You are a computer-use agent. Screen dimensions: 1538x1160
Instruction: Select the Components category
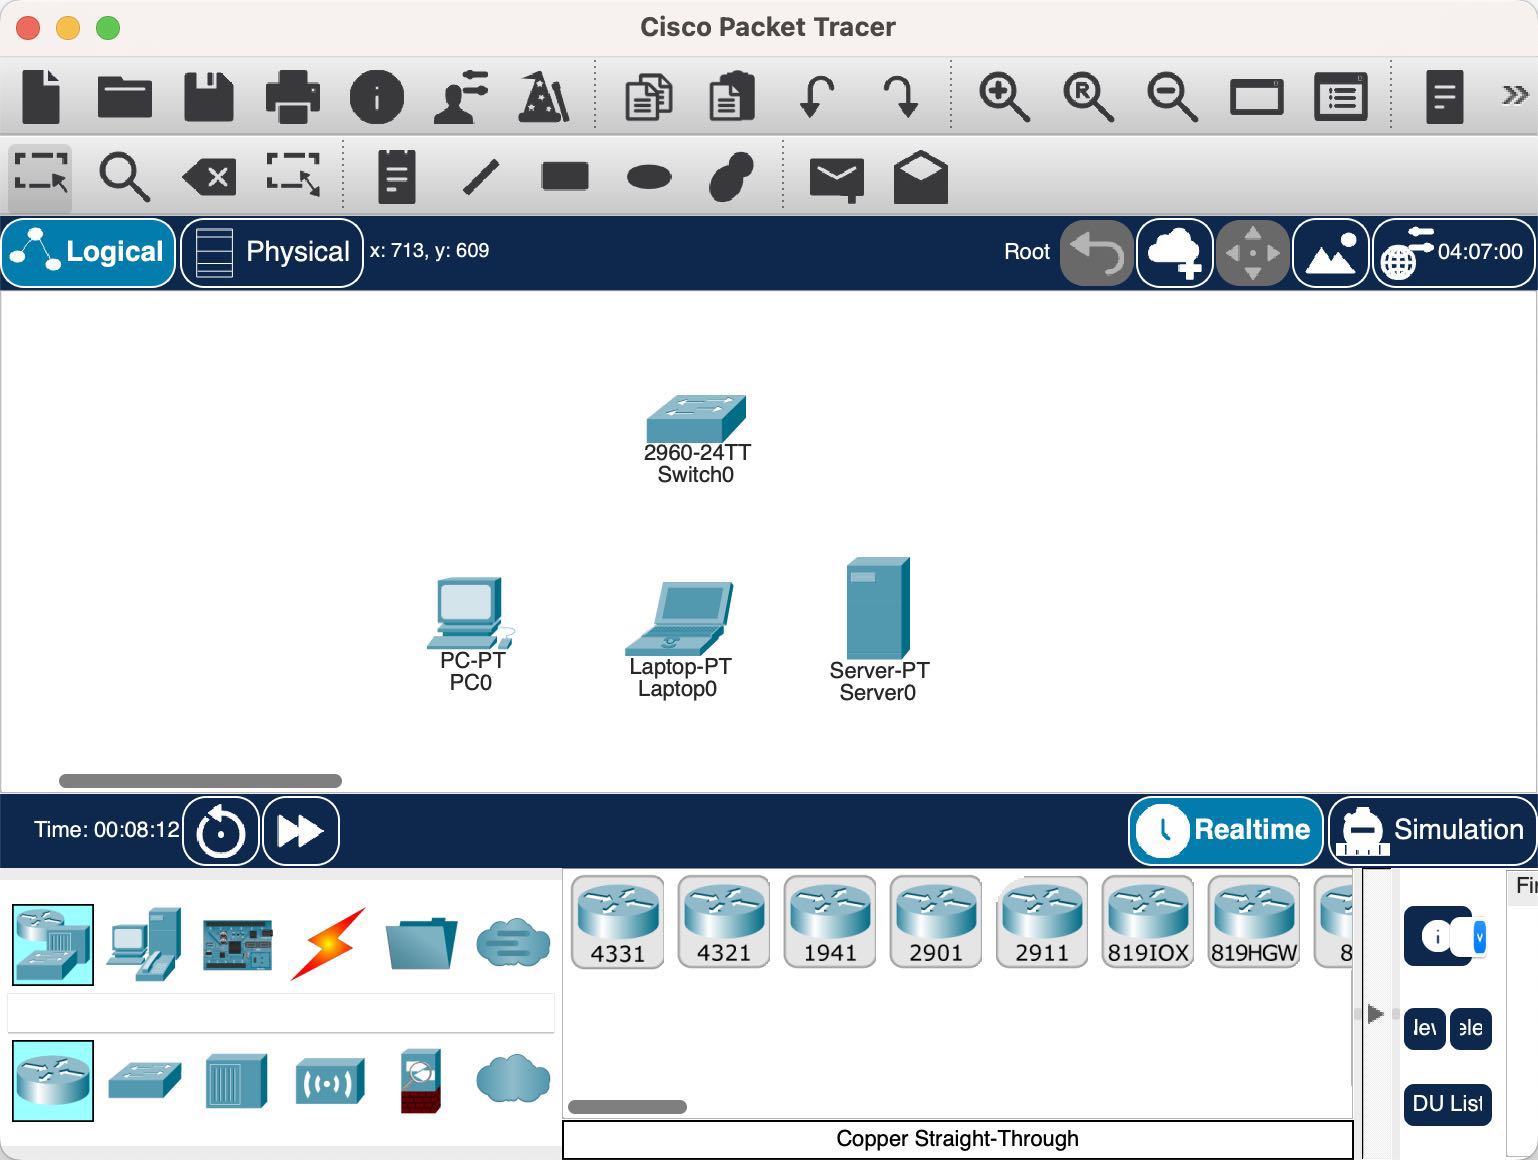[237, 945]
